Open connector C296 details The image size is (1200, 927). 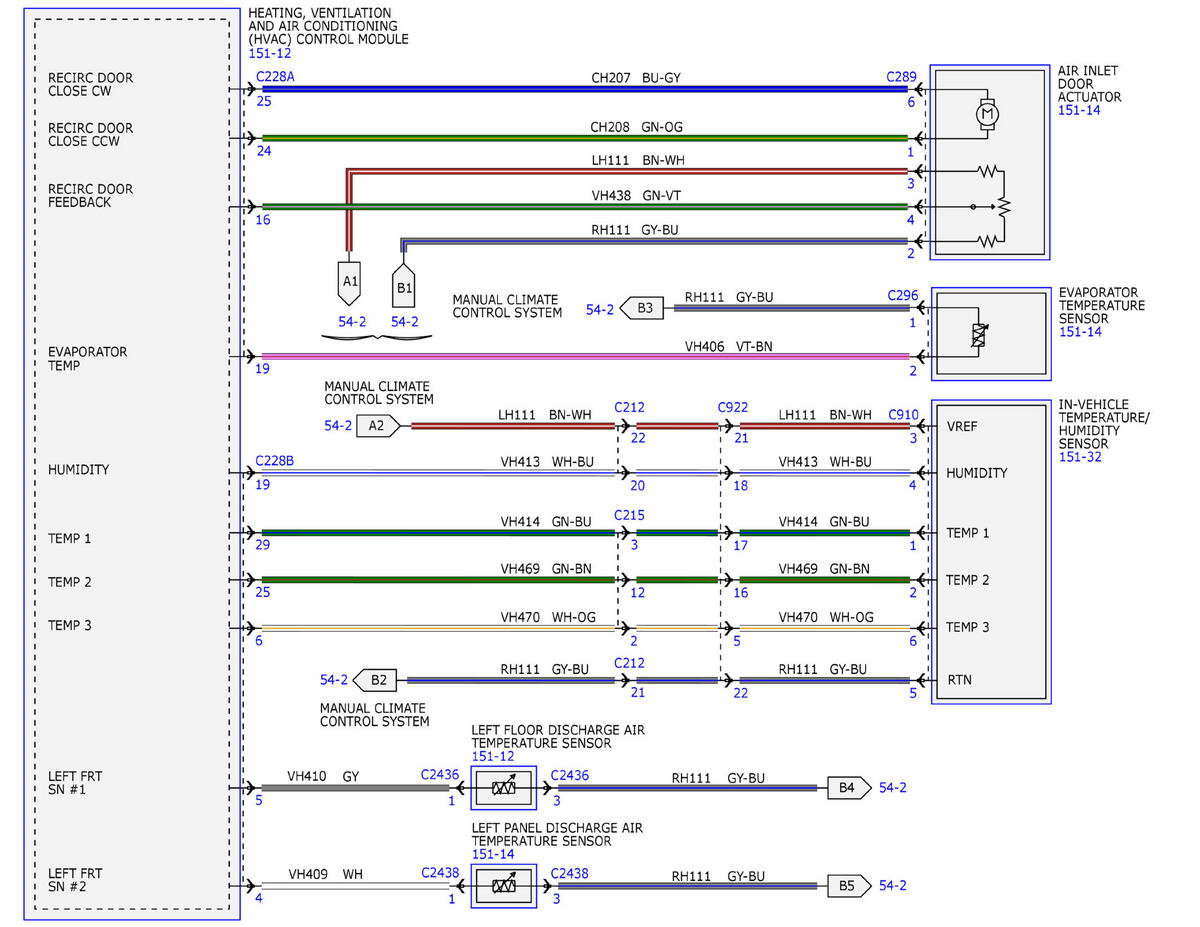(x=902, y=296)
